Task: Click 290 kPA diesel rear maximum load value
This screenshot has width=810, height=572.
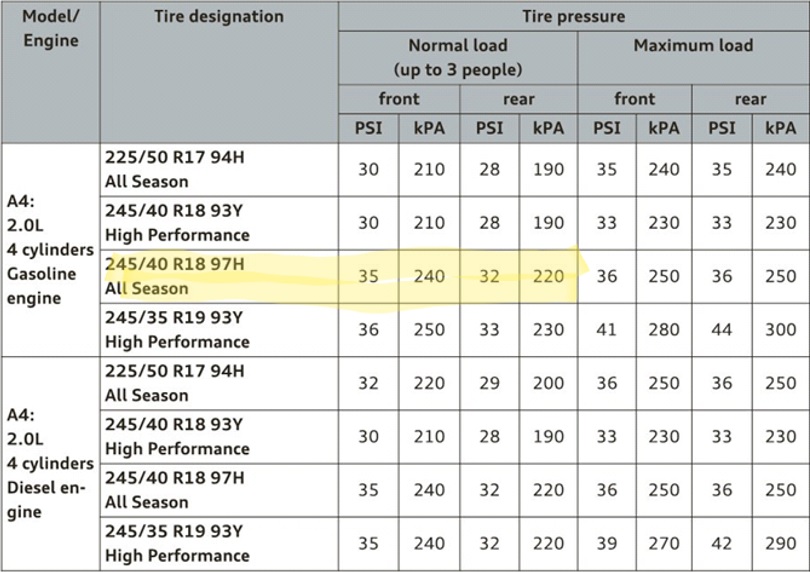Action: (x=781, y=544)
